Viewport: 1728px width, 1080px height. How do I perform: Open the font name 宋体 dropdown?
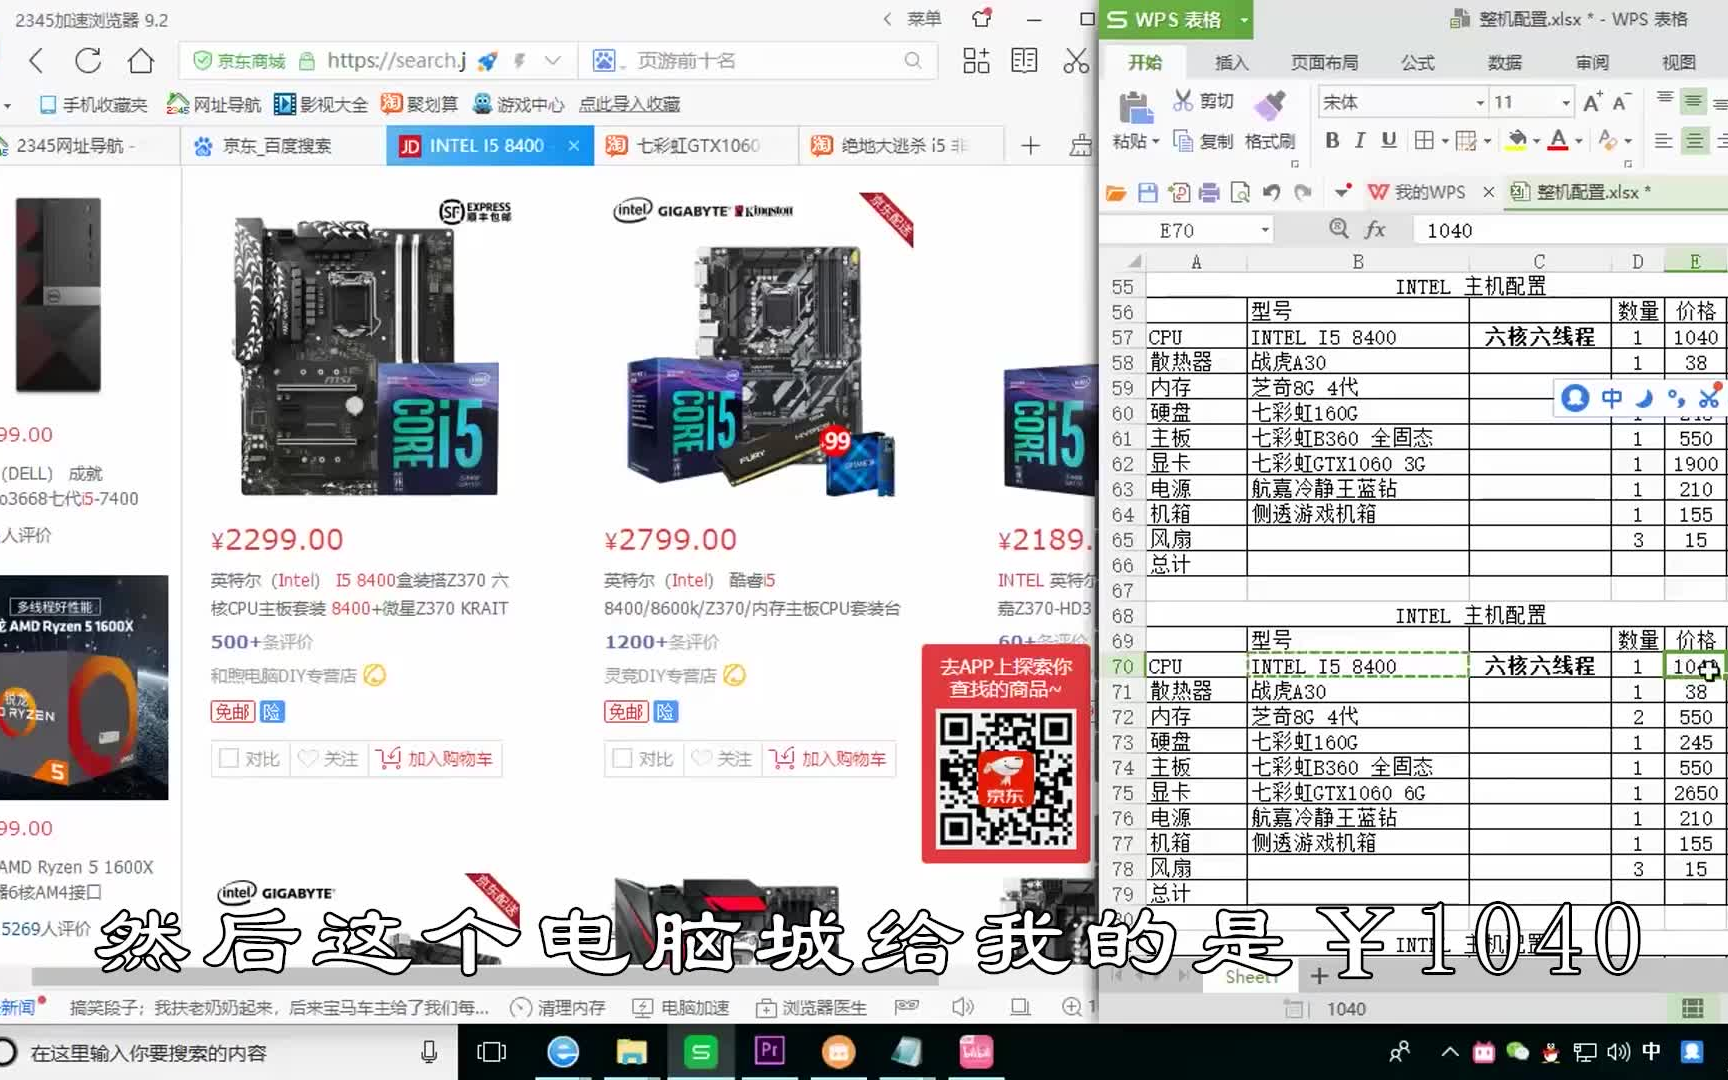1480,103
